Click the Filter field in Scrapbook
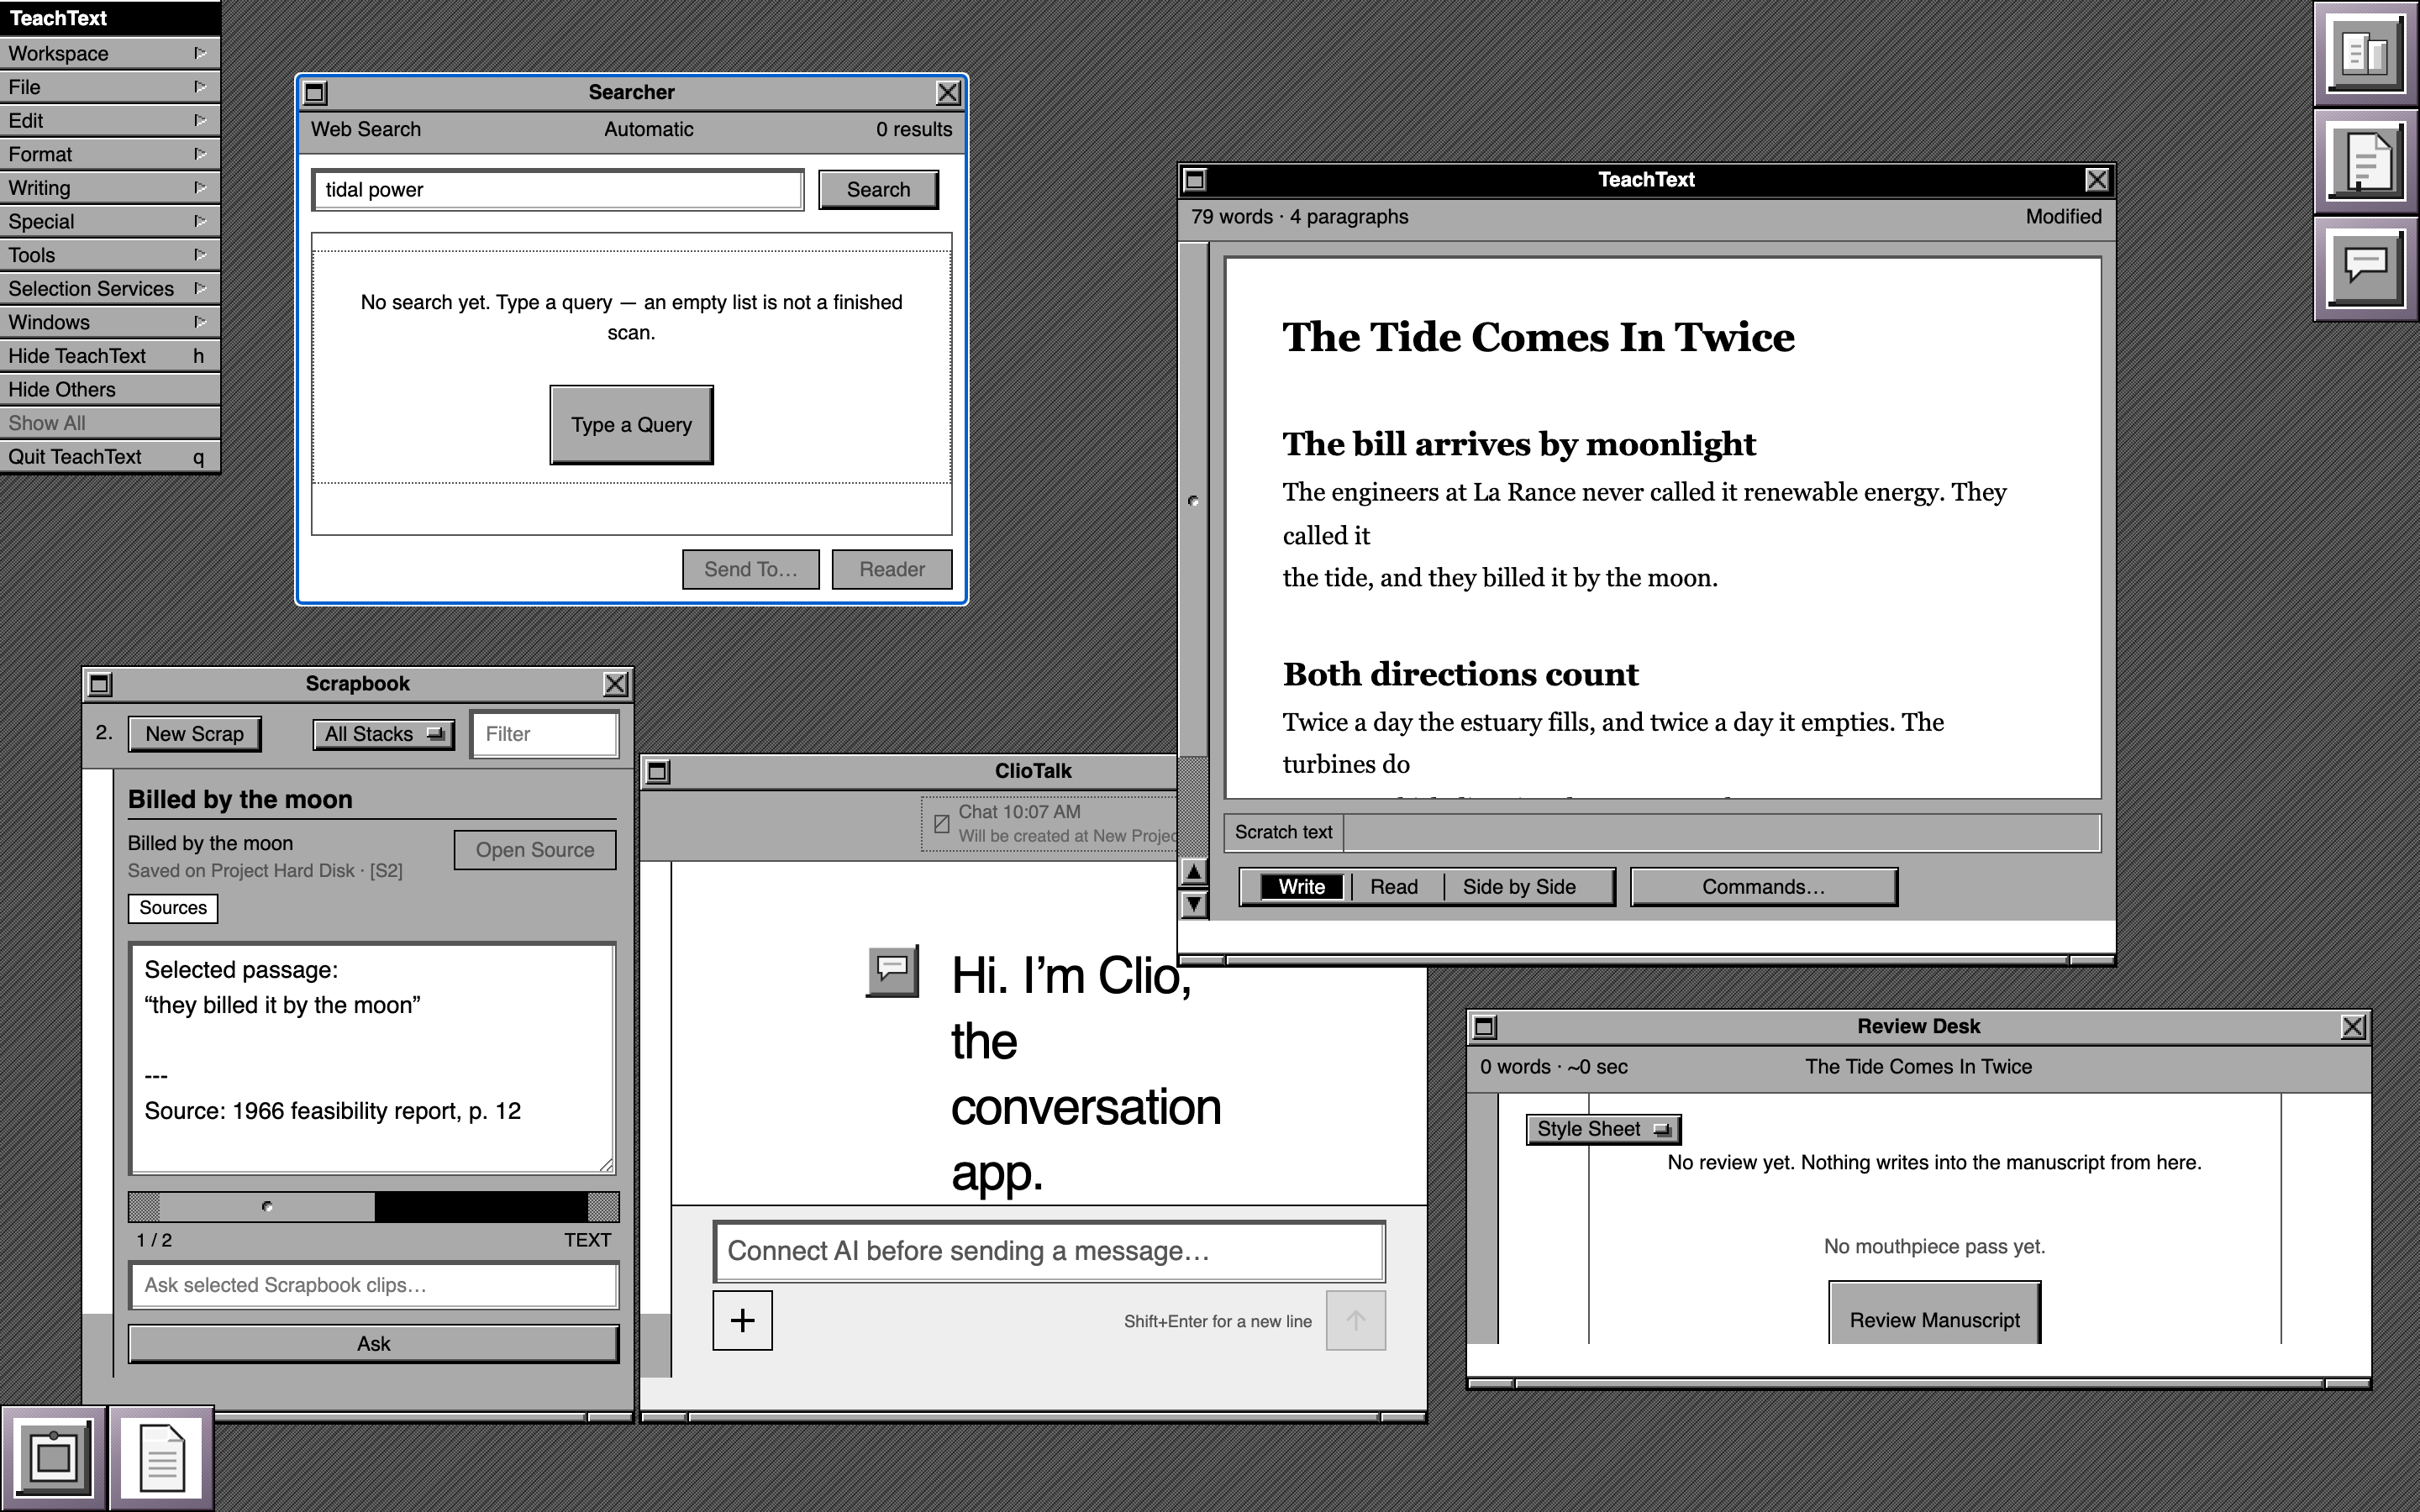 click(545, 734)
